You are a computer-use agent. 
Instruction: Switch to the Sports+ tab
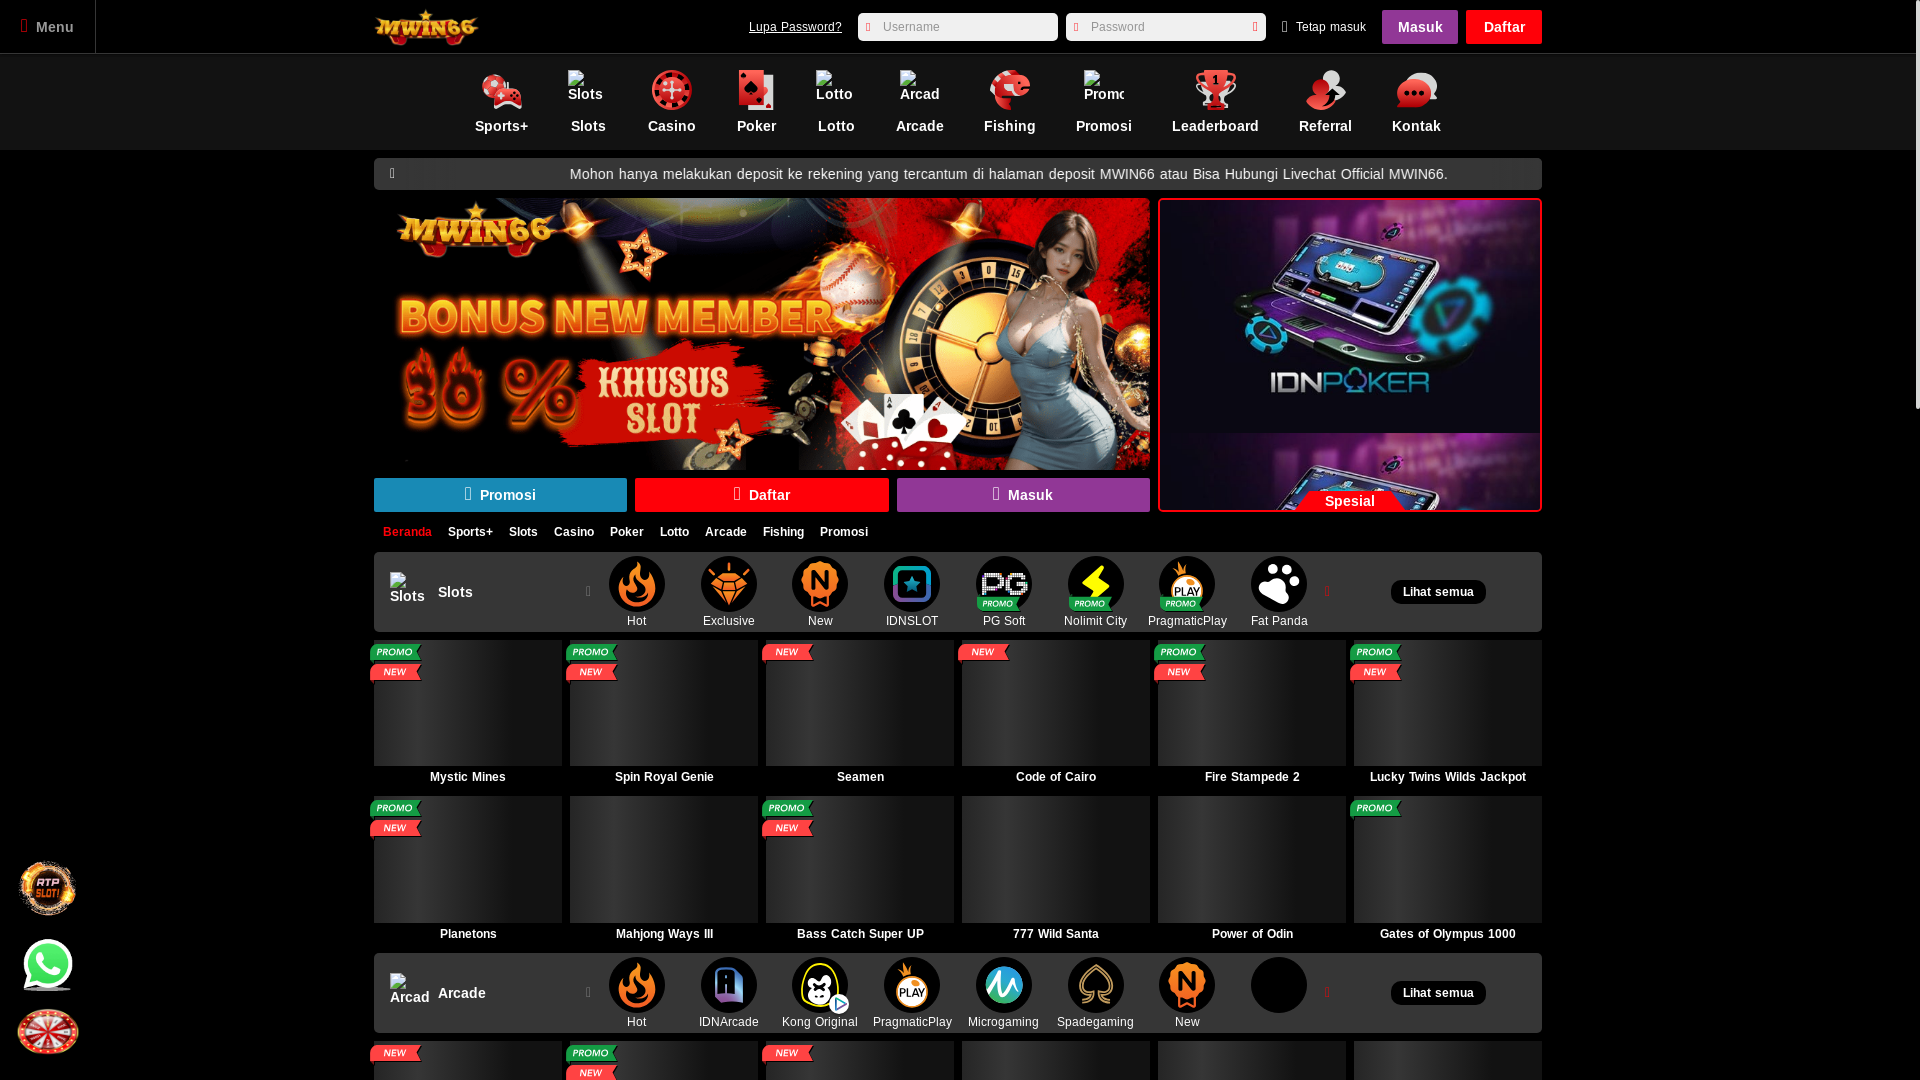[470, 532]
